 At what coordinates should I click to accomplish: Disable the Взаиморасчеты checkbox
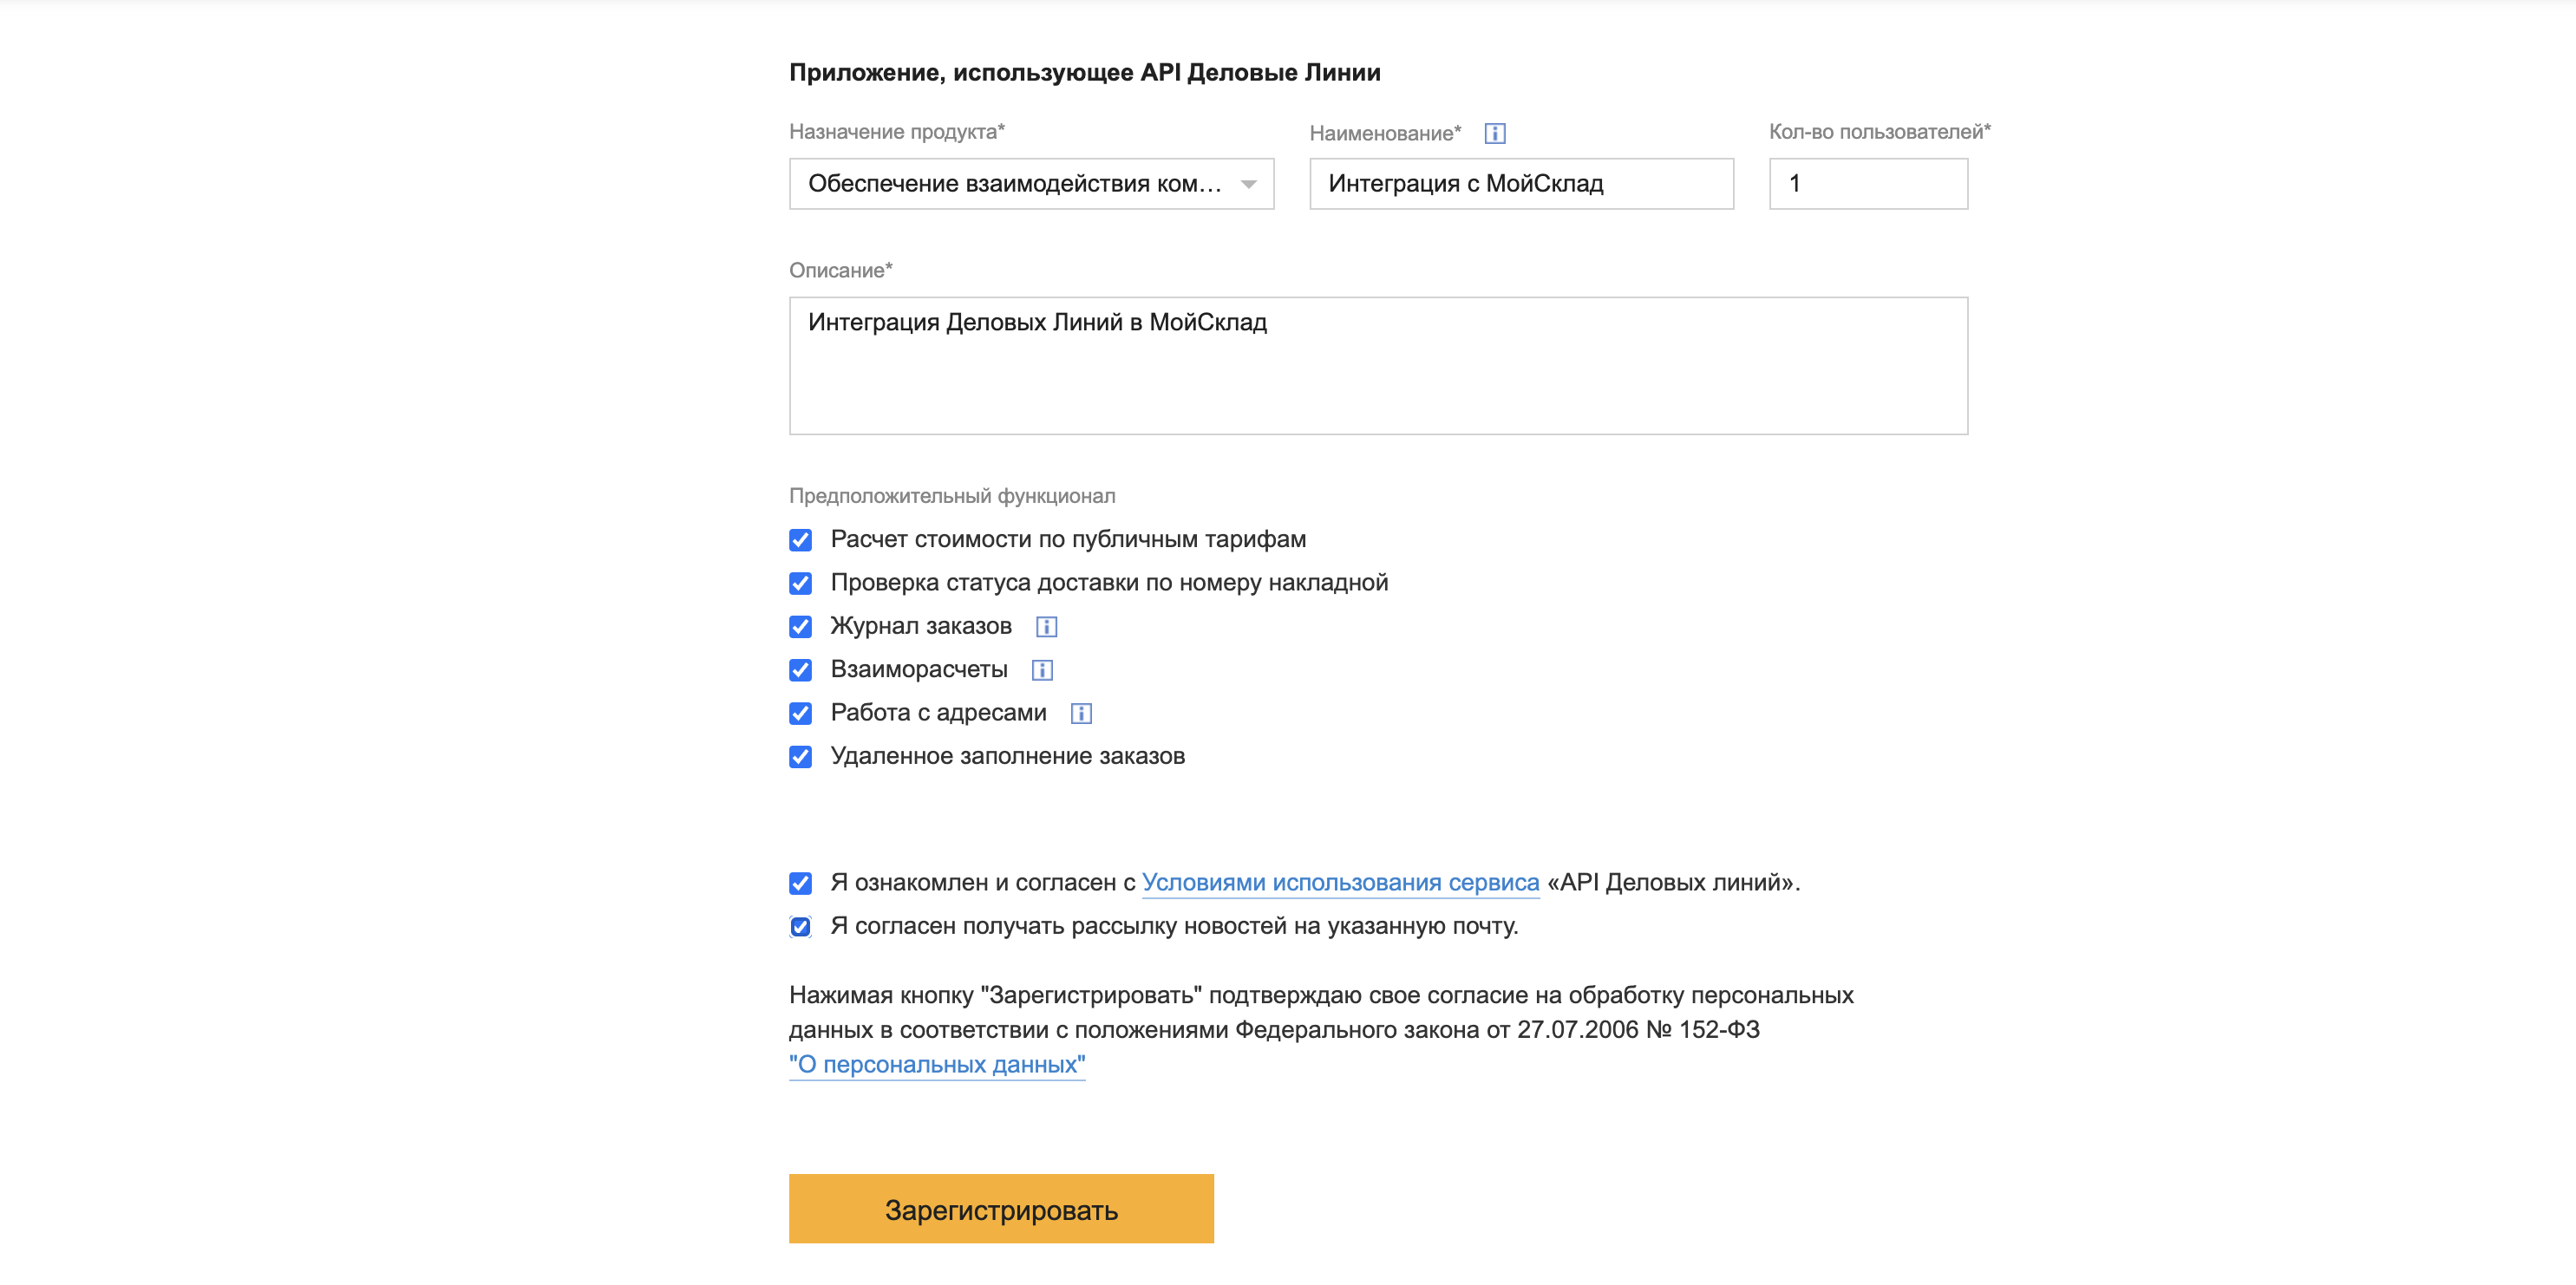click(x=800, y=670)
